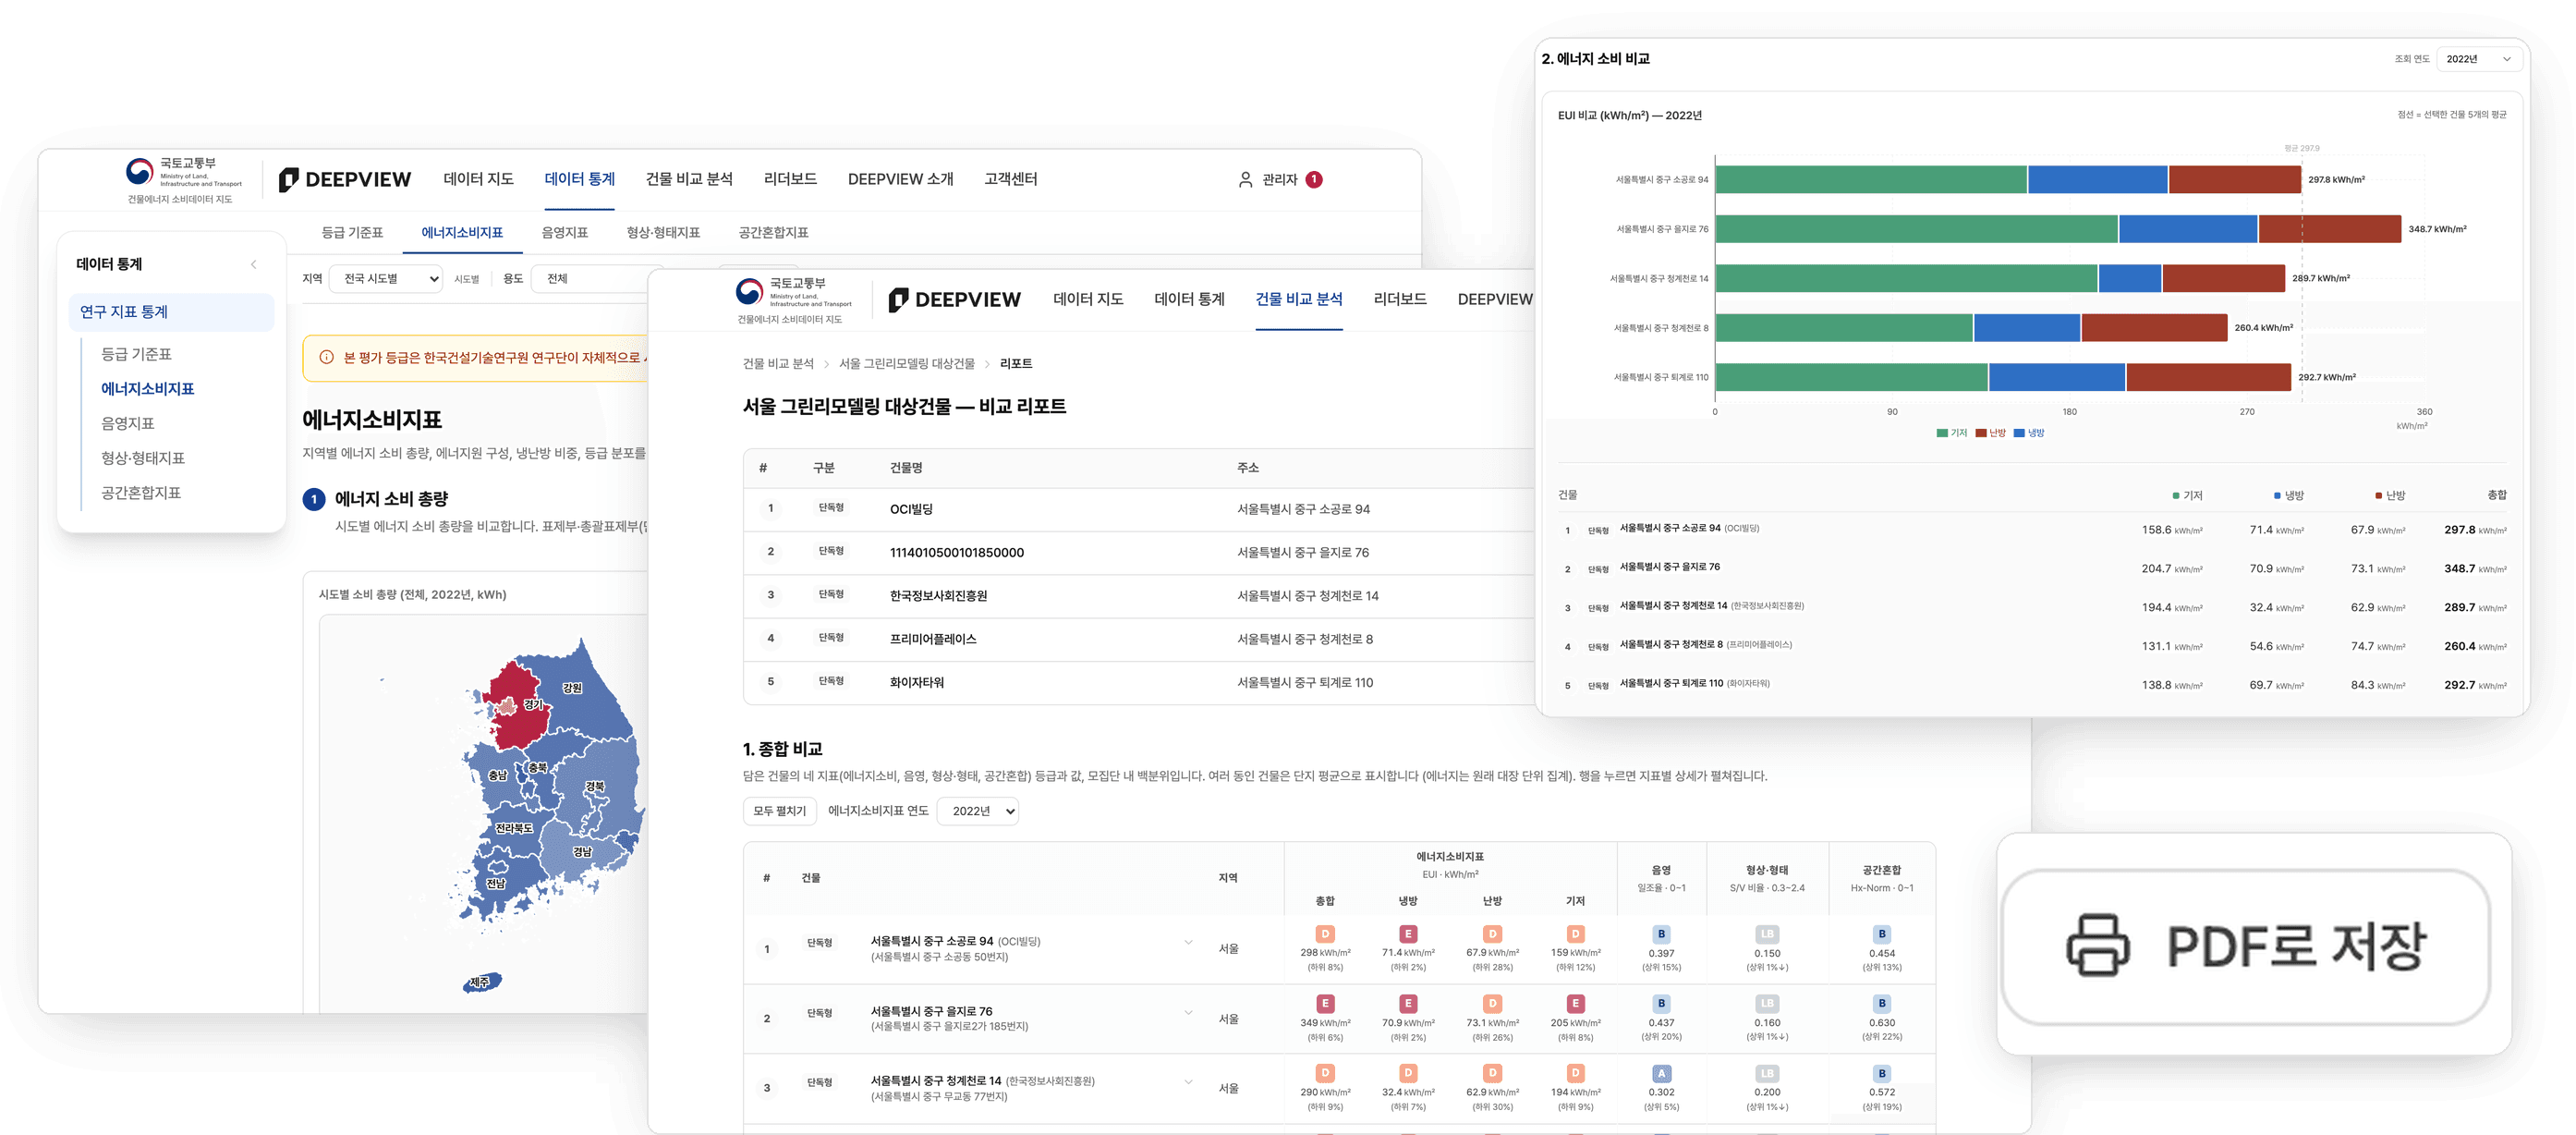This screenshot has height=1135, width=2576.
Task: Open the red notification badge beside 관리자
Action: pos(1314,180)
